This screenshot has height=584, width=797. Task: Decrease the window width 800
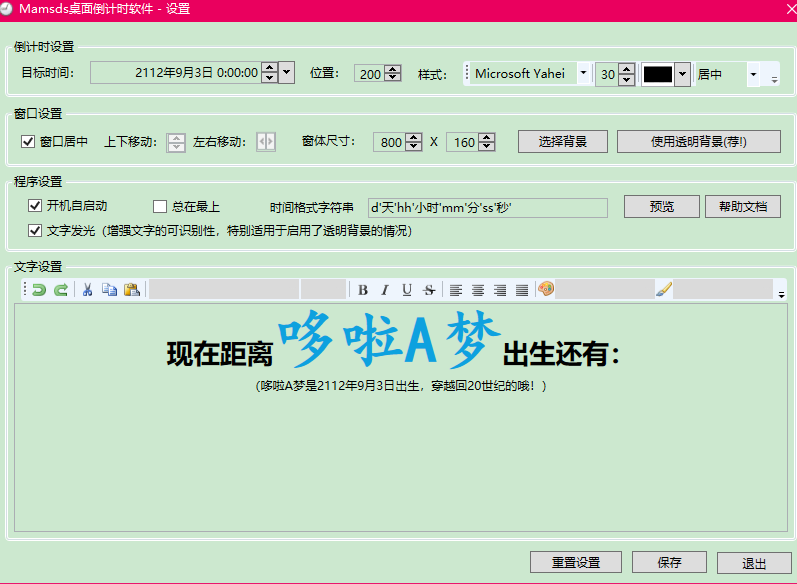[414, 146]
